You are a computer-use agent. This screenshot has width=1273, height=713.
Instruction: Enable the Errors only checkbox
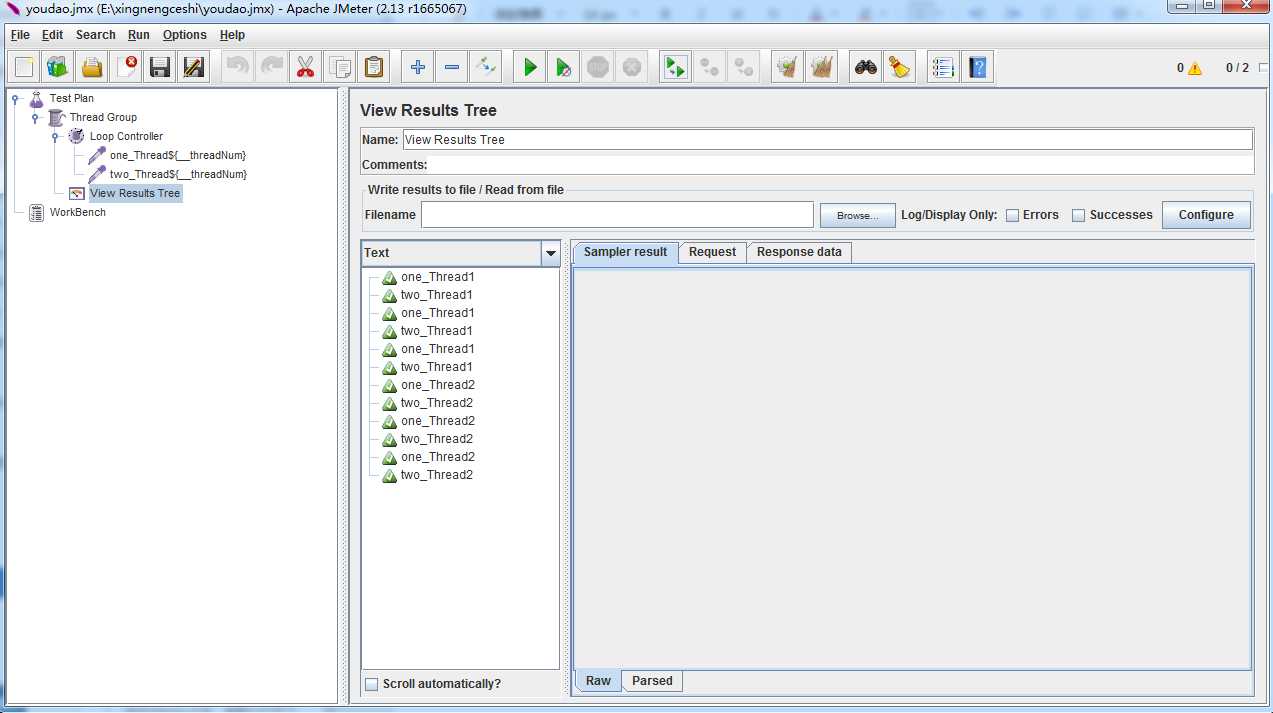click(x=1012, y=215)
